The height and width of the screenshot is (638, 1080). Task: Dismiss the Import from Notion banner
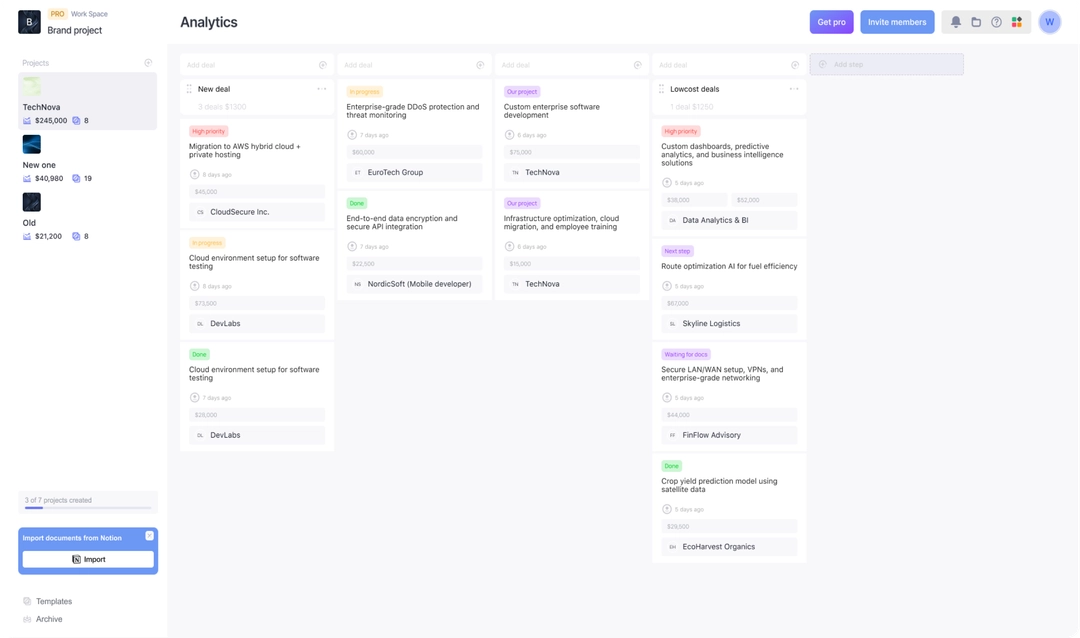click(x=149, y=536)
